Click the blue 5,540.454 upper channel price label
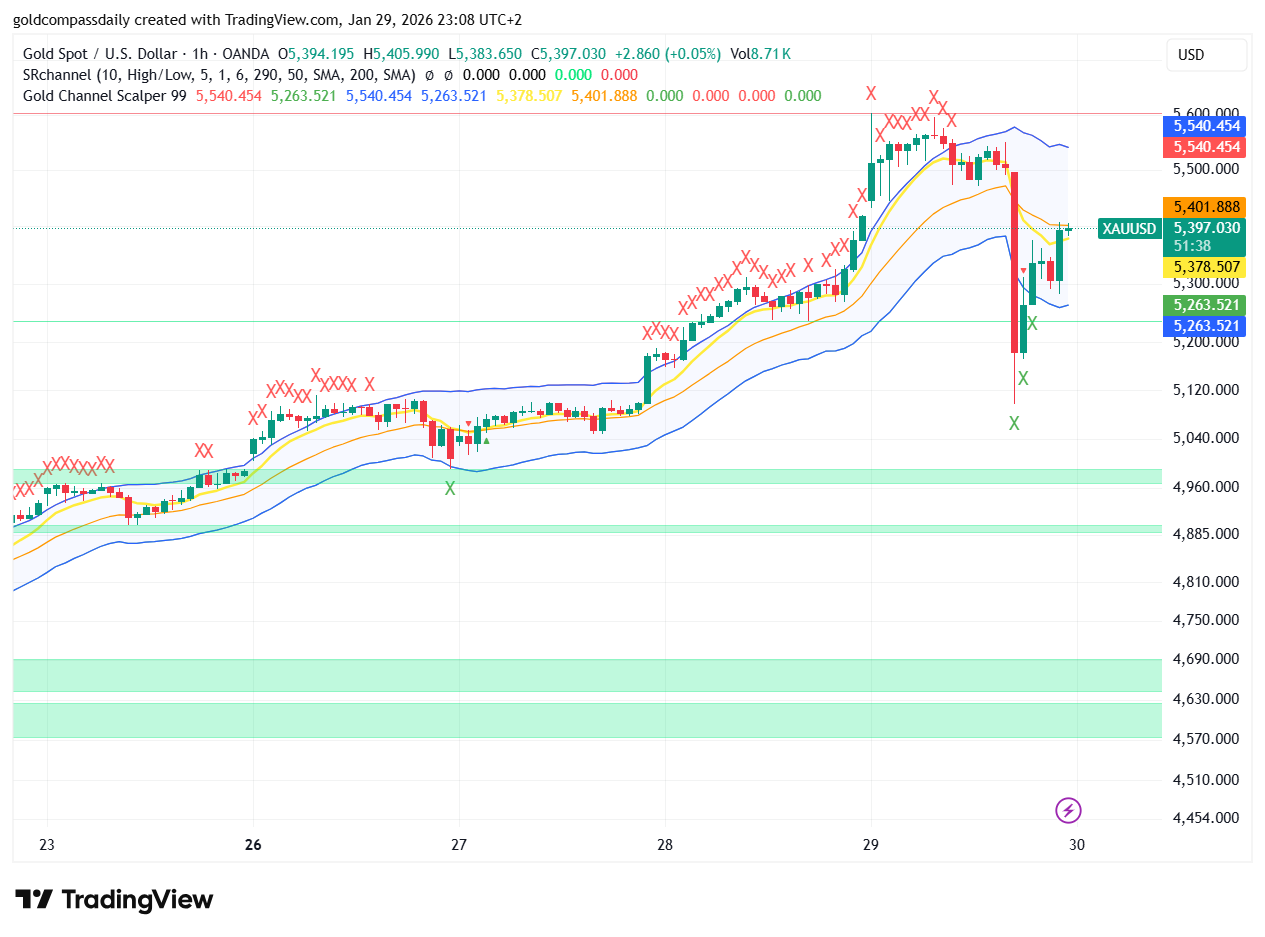 pyautogui.click(x=1202, y=127)
